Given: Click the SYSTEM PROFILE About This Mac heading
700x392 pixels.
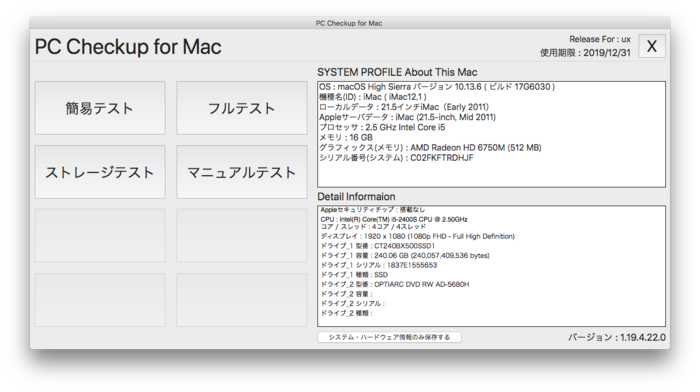Looking at the screenshot, I should coord(397,72).
